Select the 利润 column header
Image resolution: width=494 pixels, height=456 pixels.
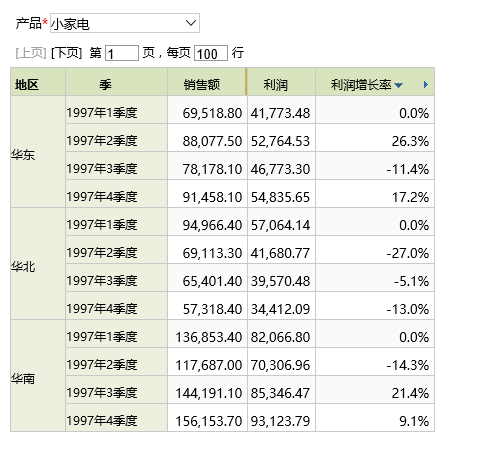(x=281, y=82)
